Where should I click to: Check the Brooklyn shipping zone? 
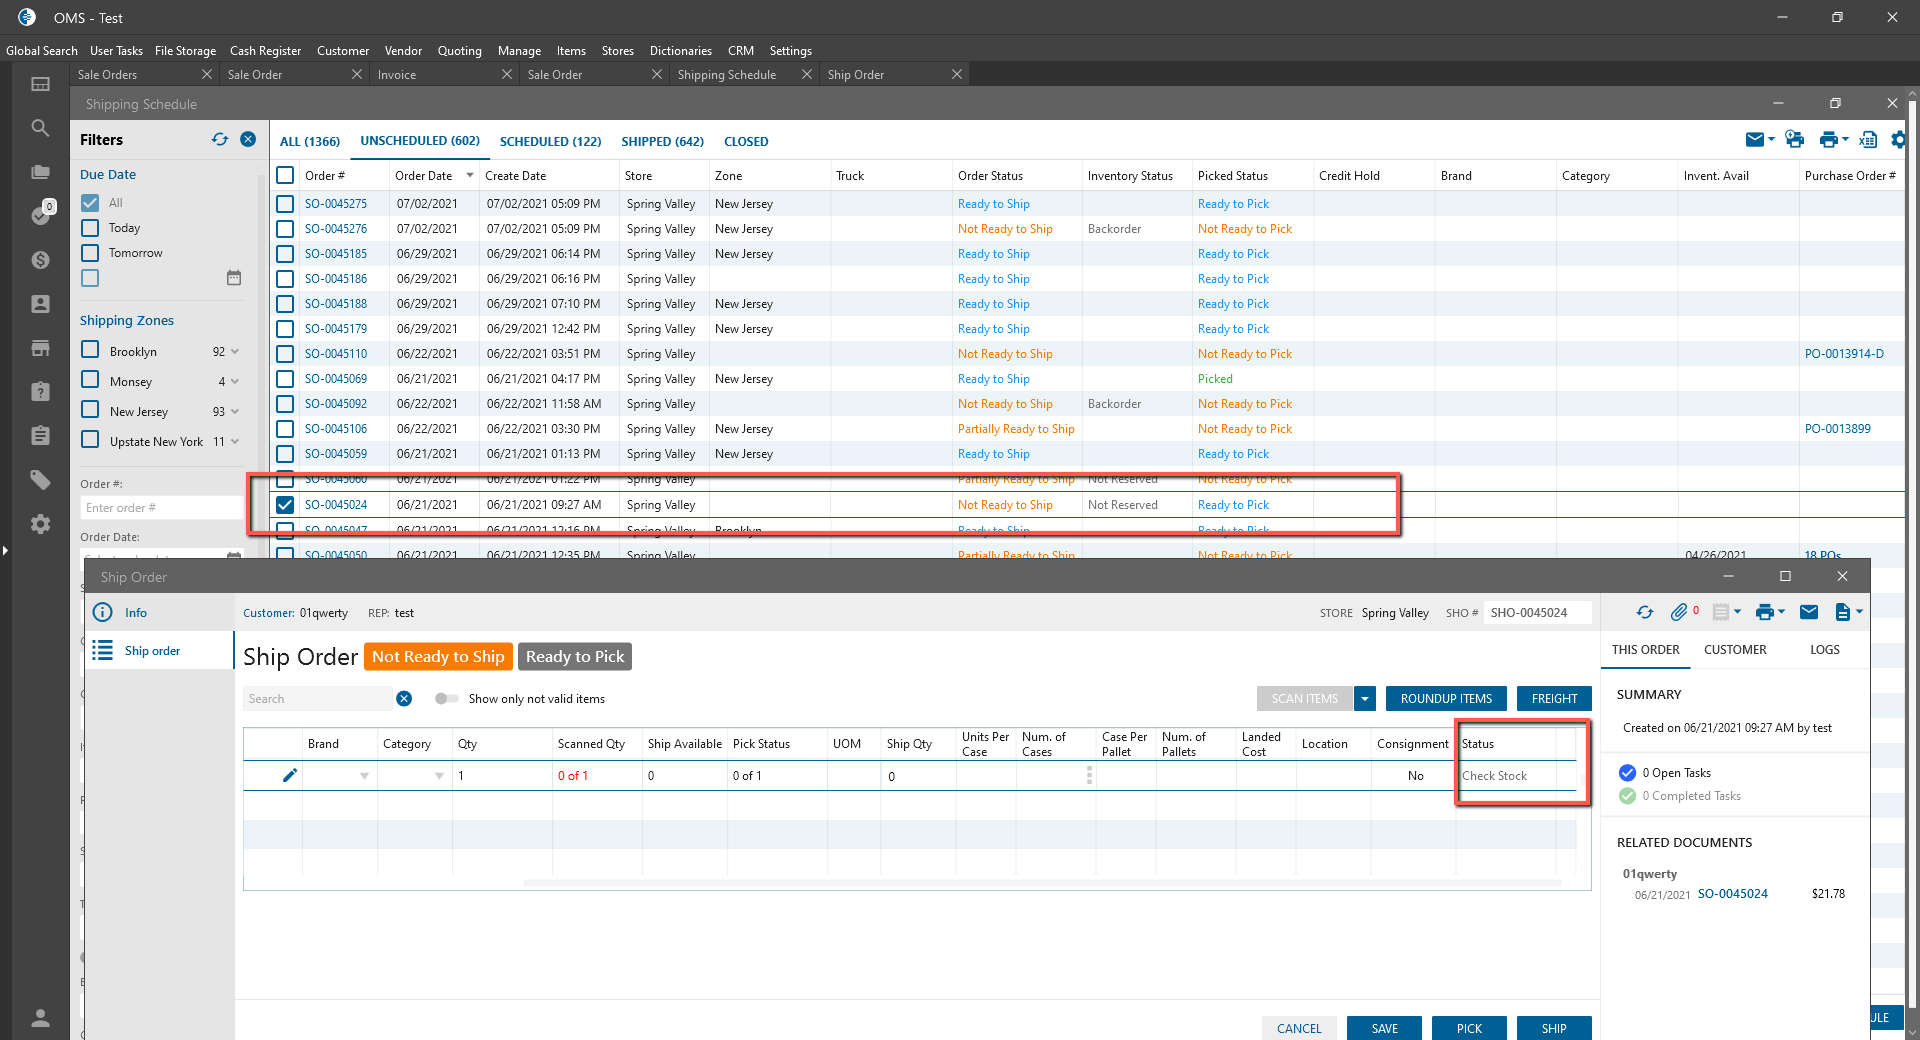90,350
